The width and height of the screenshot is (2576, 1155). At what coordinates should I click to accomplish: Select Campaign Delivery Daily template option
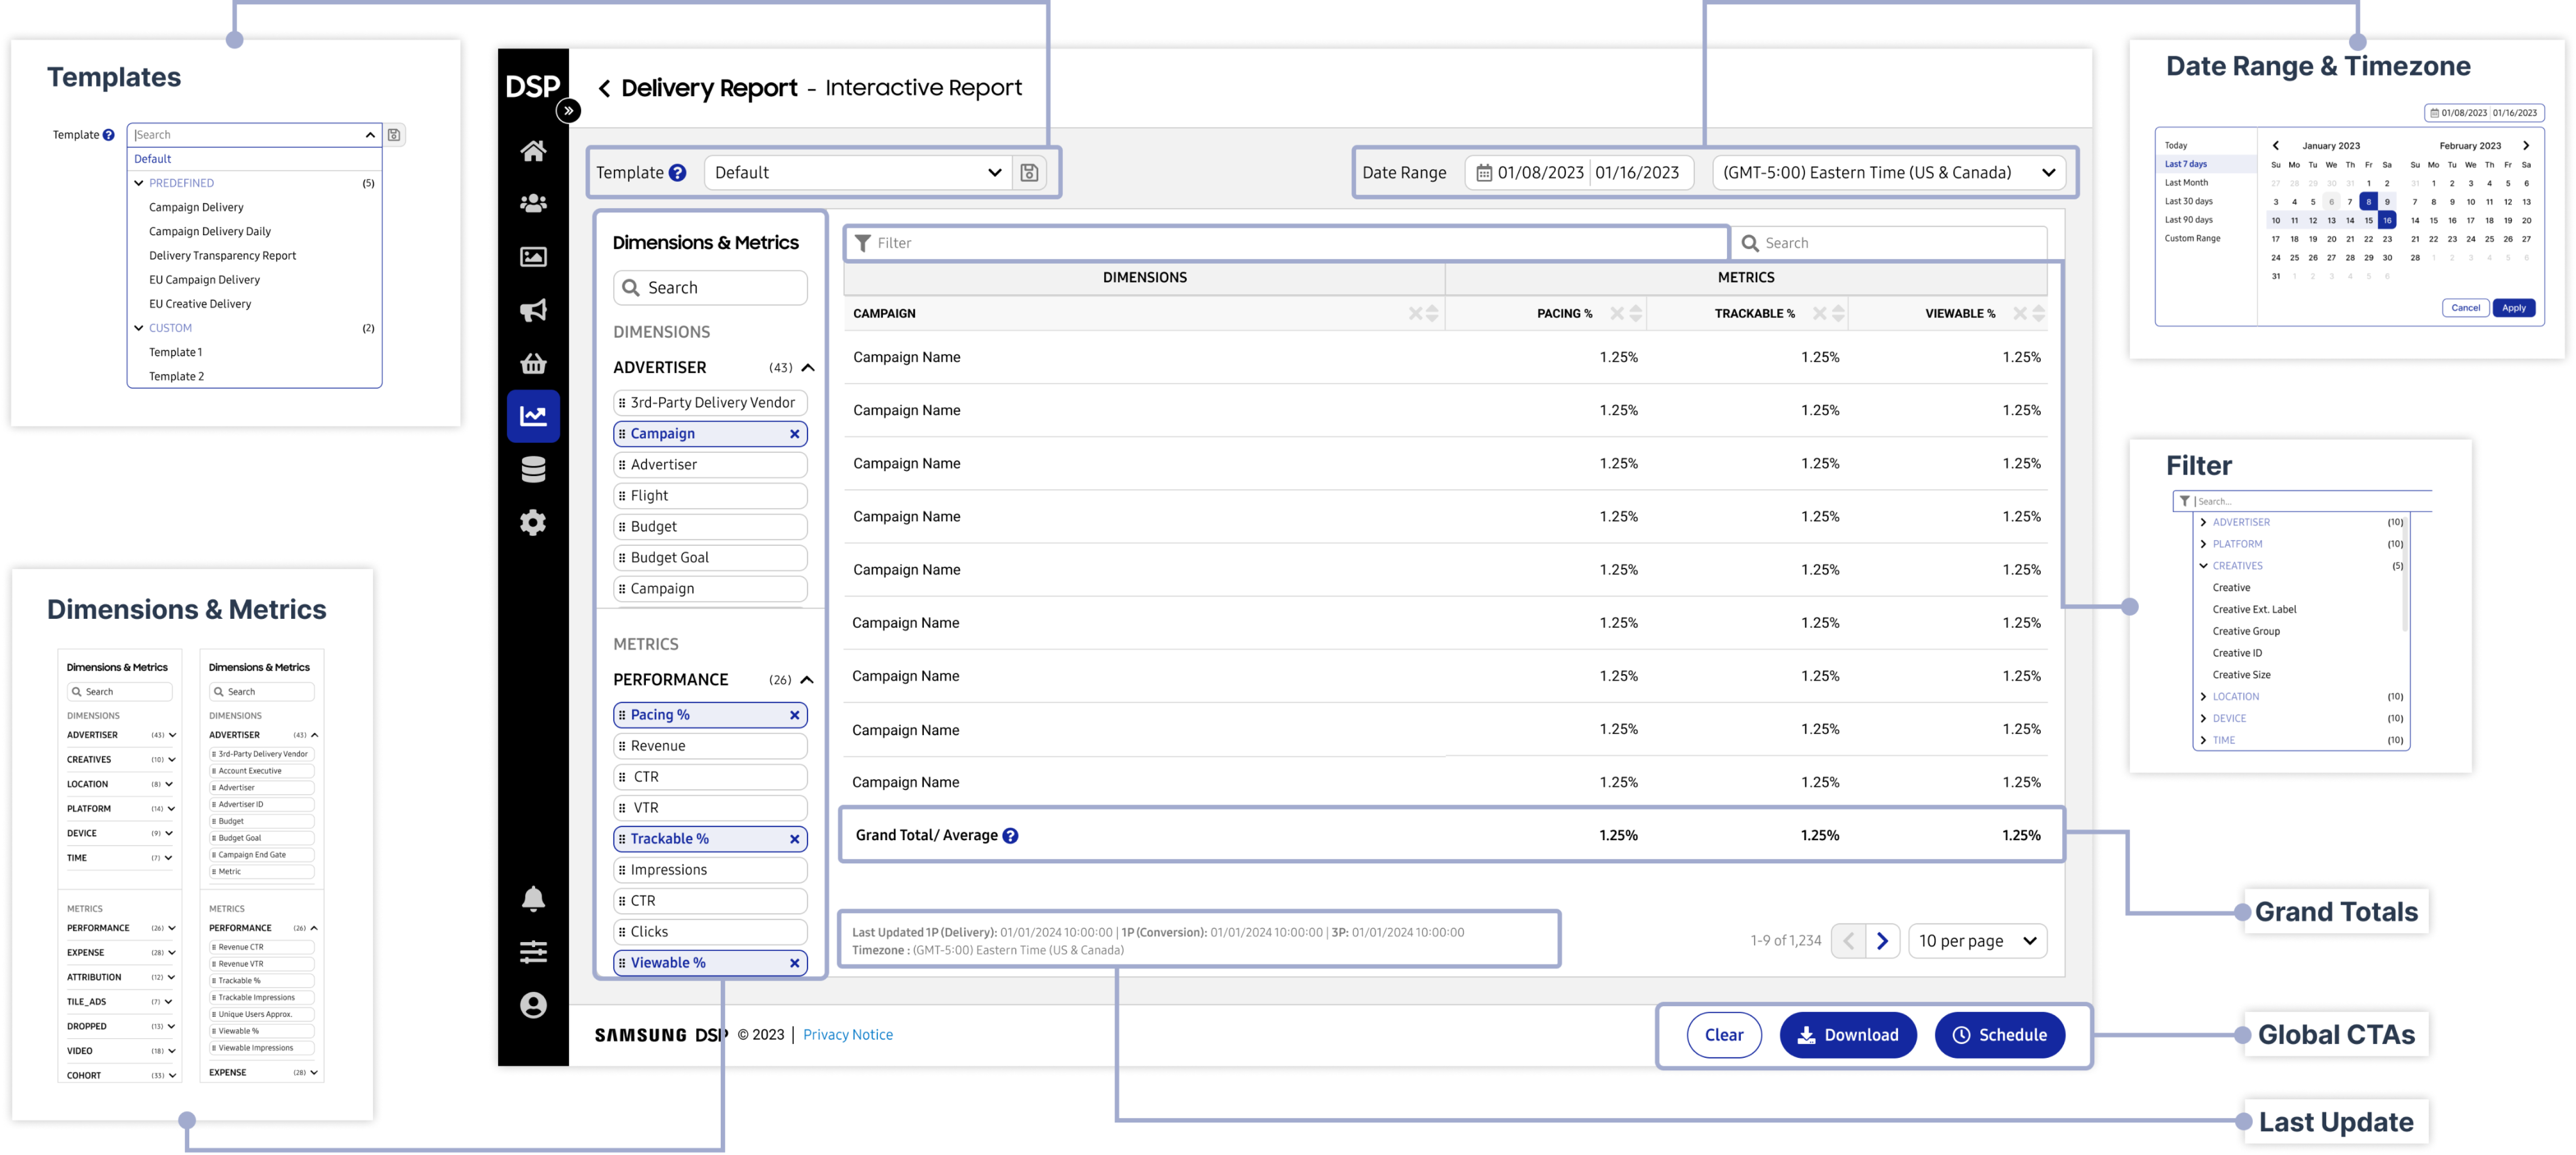[210, 232]
